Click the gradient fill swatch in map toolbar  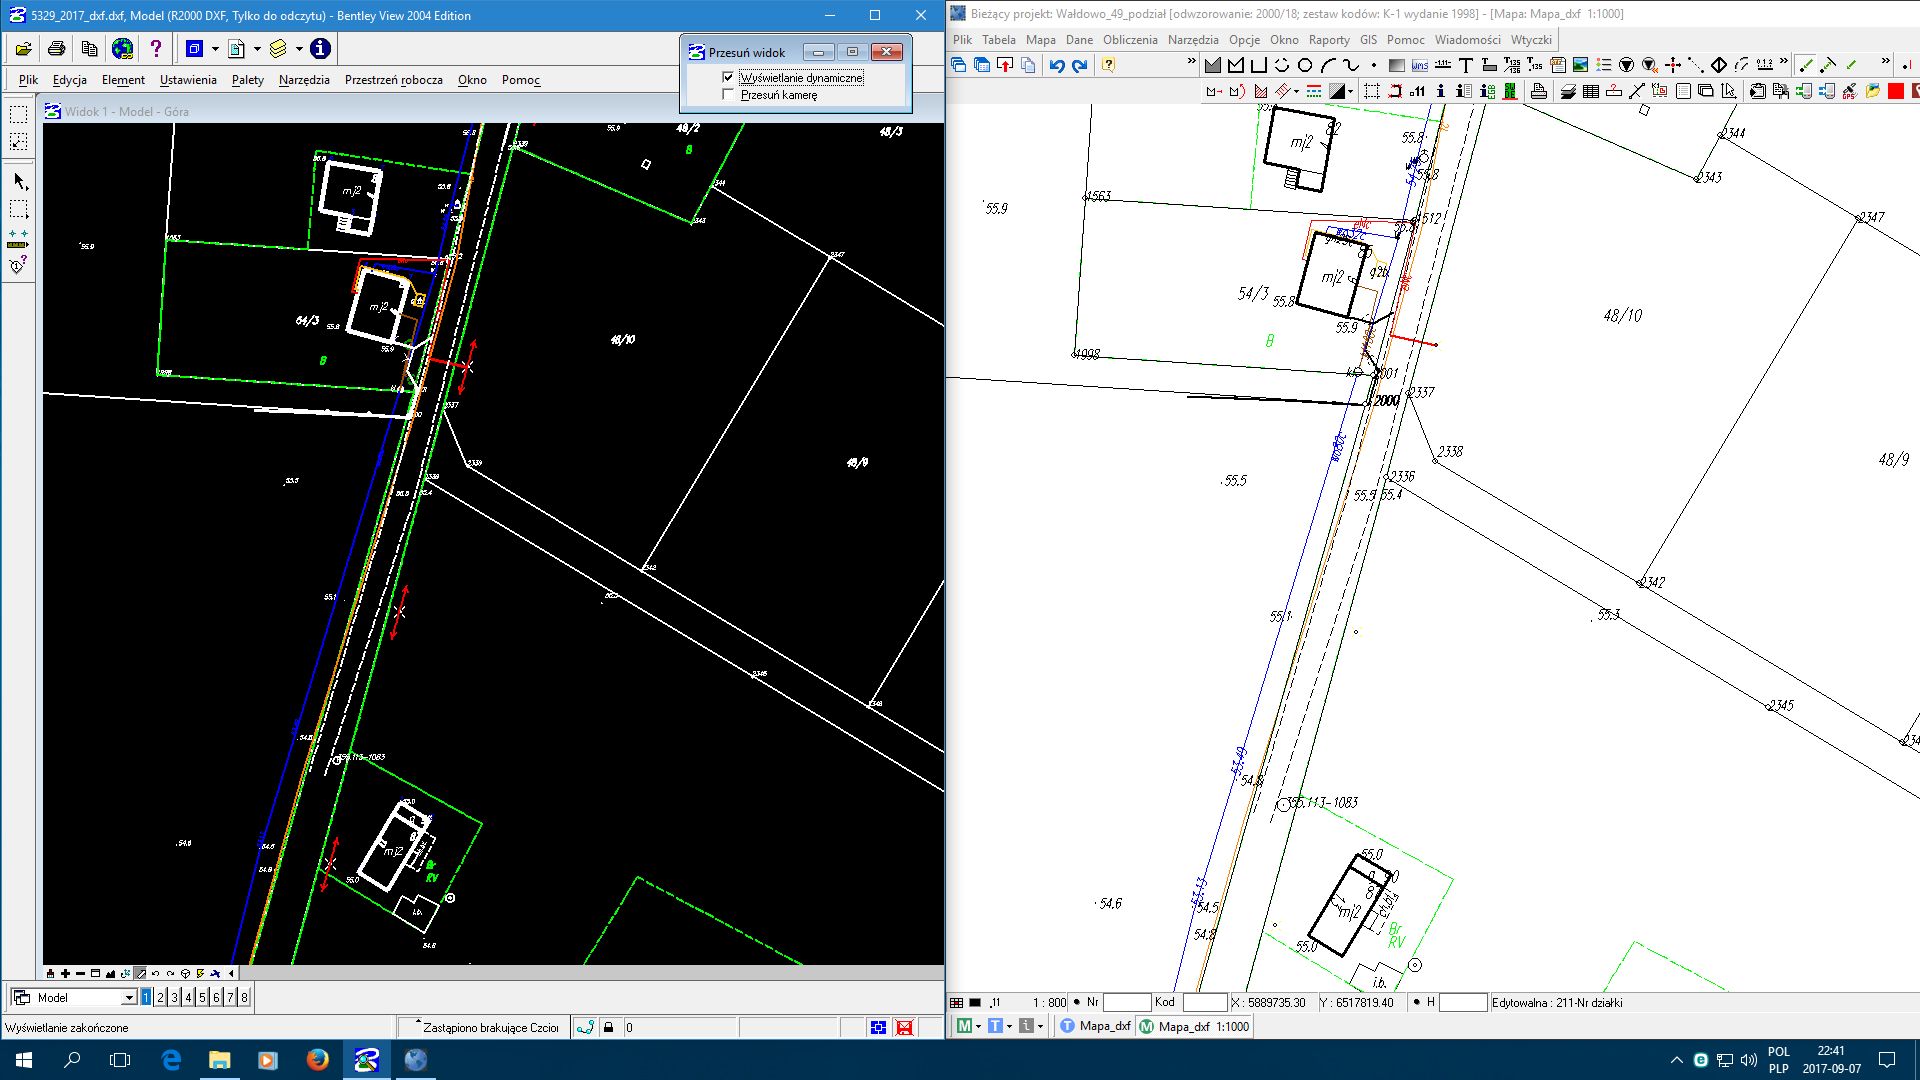1396,65
